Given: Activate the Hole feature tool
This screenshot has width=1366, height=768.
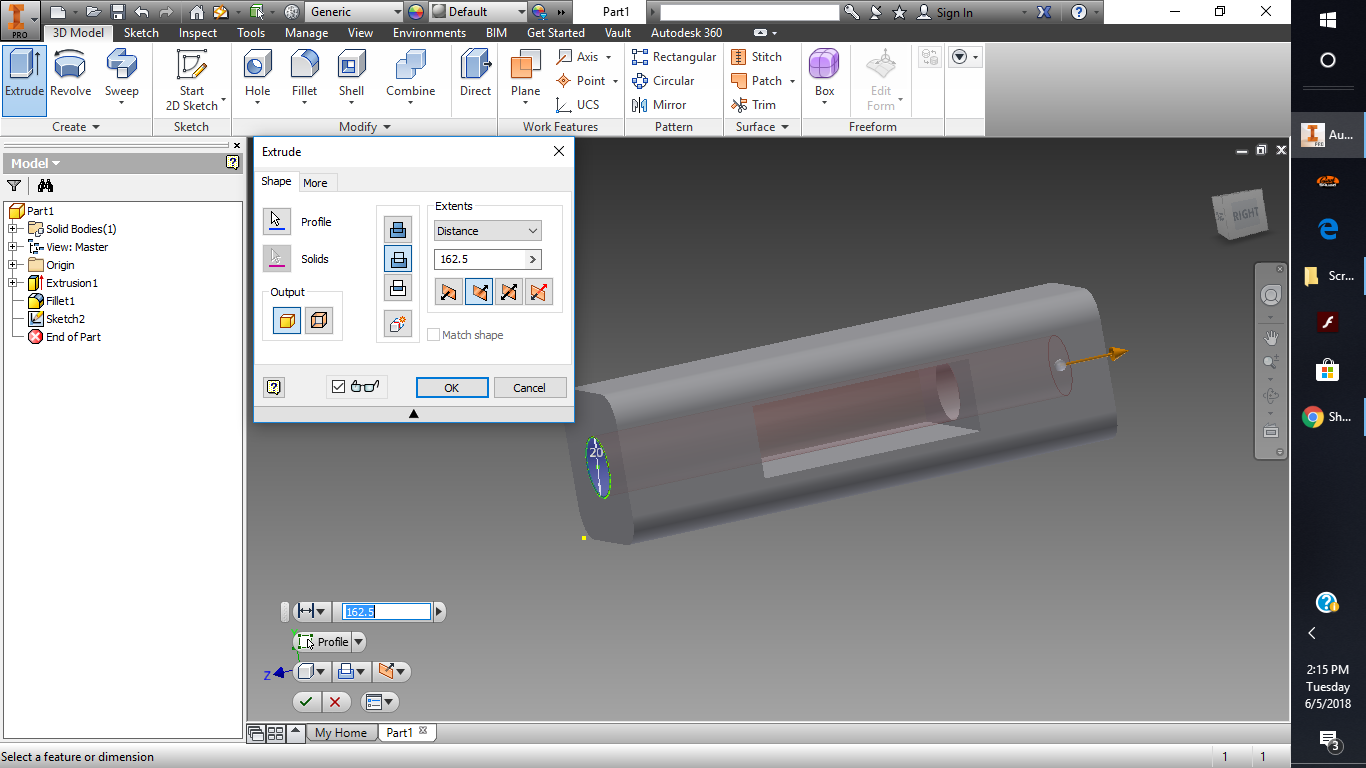Looking at the screenshot, I should tap(258, 78).
